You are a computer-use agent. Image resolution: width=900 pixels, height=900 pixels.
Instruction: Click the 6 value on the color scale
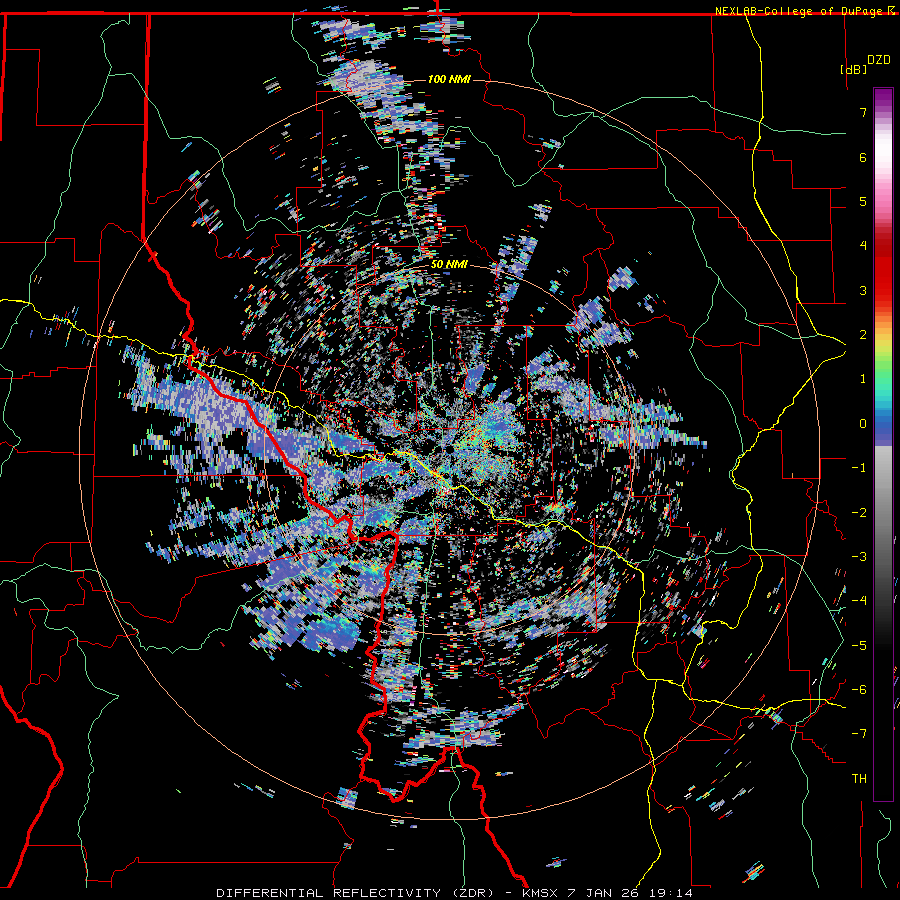point(863,157)
